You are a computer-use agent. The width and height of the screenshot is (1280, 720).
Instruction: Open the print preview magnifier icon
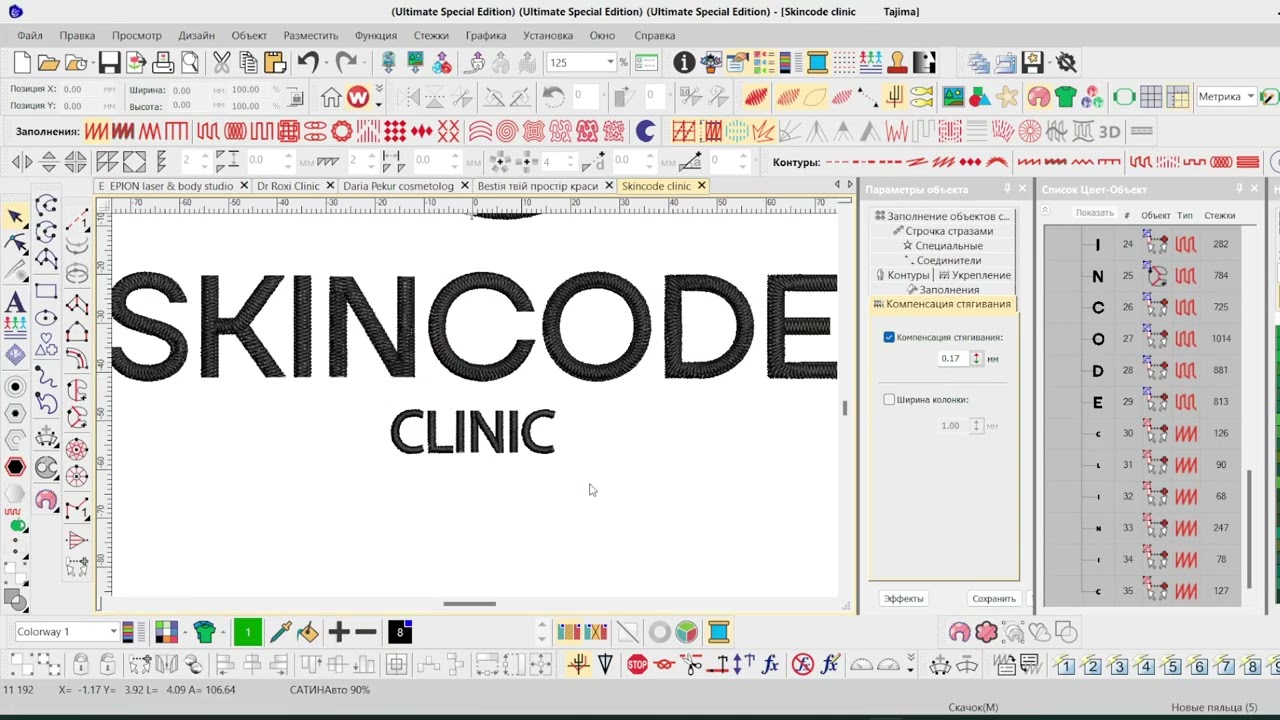tap(189, 63)
